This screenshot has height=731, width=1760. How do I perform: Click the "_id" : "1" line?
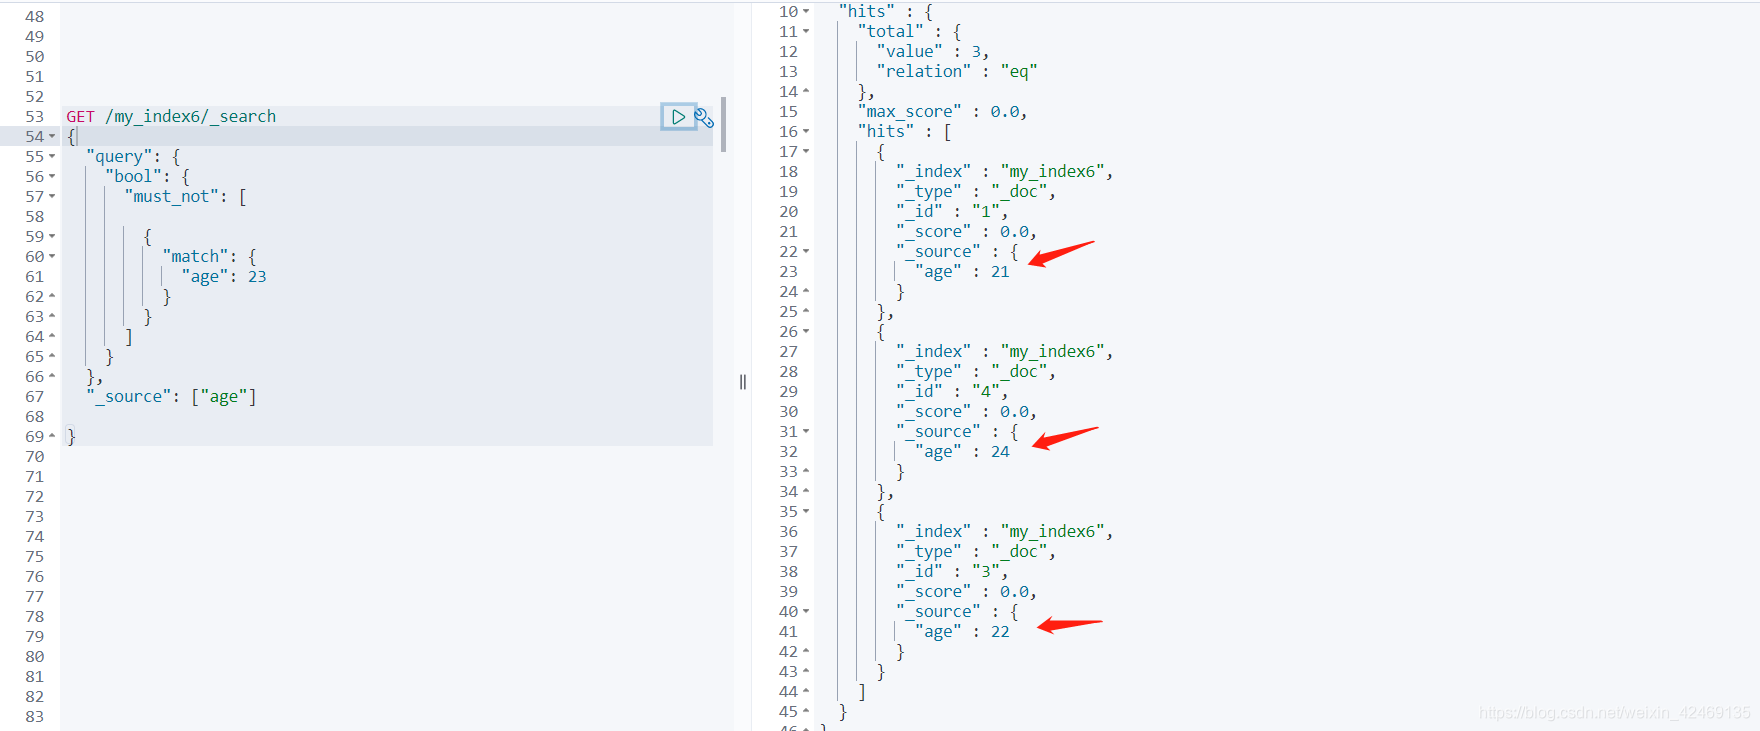click(952, 212)
